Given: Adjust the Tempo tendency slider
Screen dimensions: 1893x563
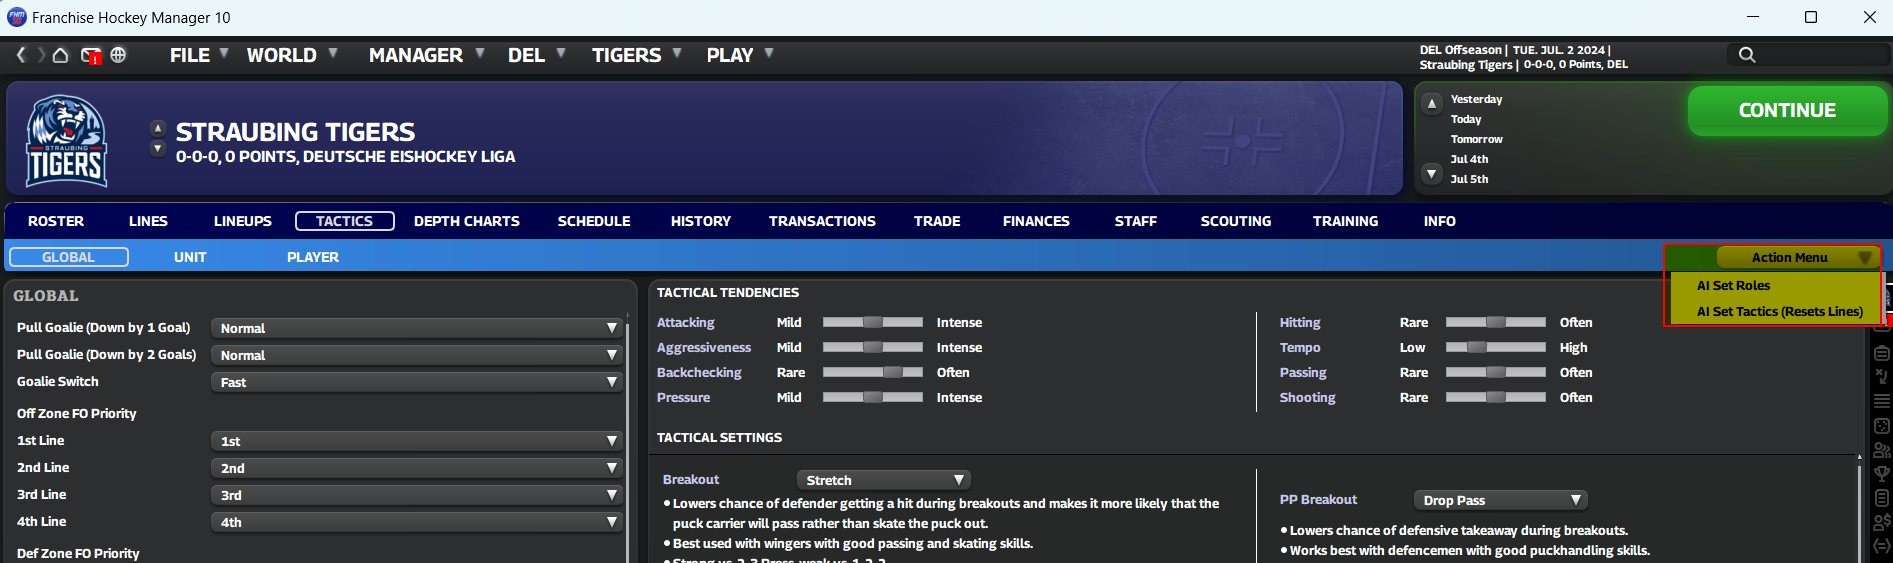Looking at the screenshot, I should coord(1496,347).
